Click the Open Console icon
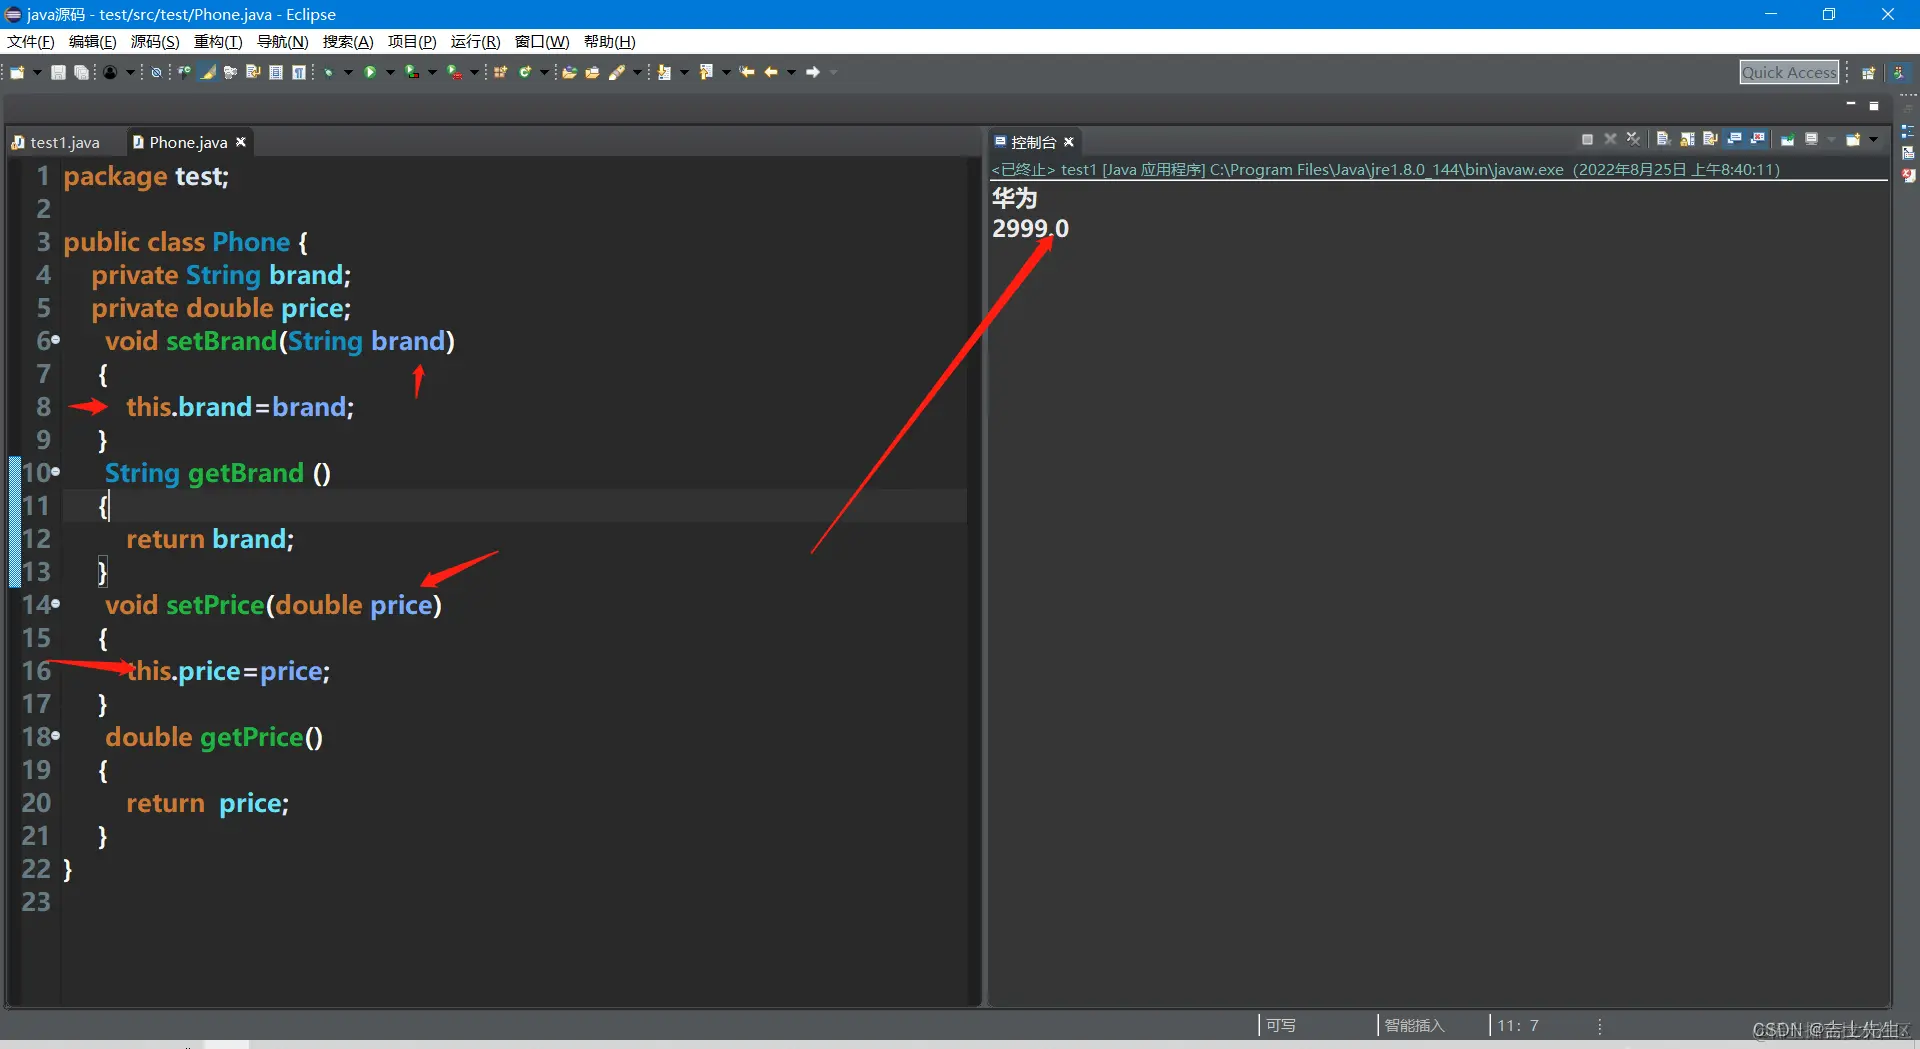 pos(1853,139)
